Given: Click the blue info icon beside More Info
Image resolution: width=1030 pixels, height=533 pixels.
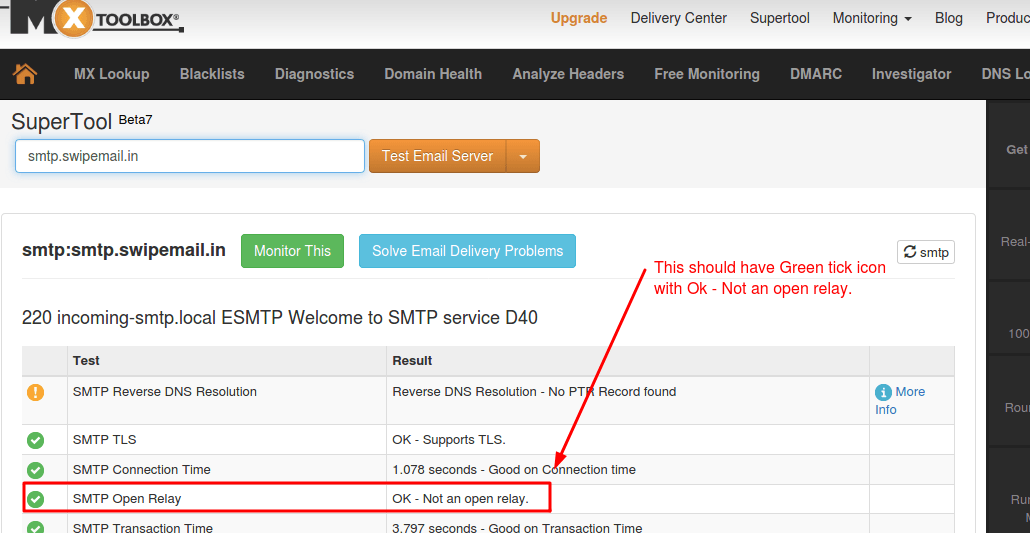Looking at the screenshot, I should coord(883,392).
